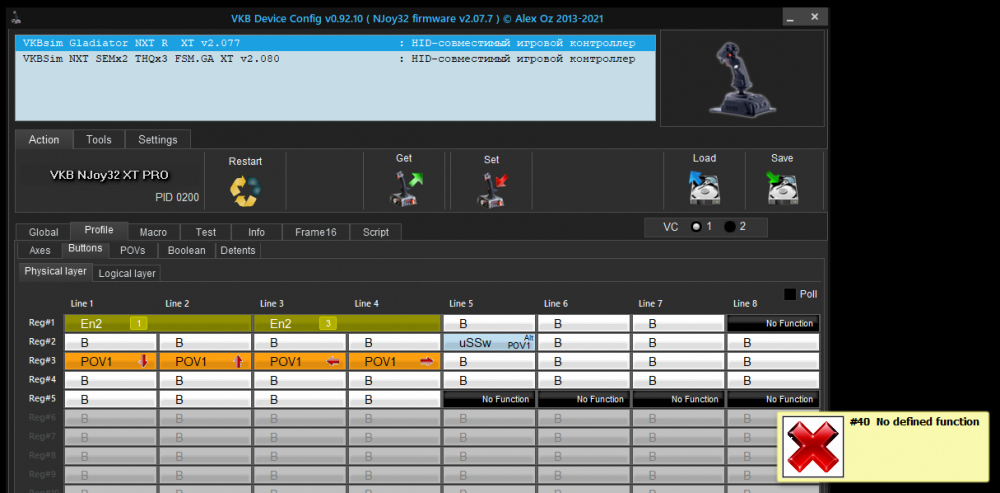Click the Reg#3 Line 6 B cell
Viewport: 1000px width, 493px height.
click(584, 362)
